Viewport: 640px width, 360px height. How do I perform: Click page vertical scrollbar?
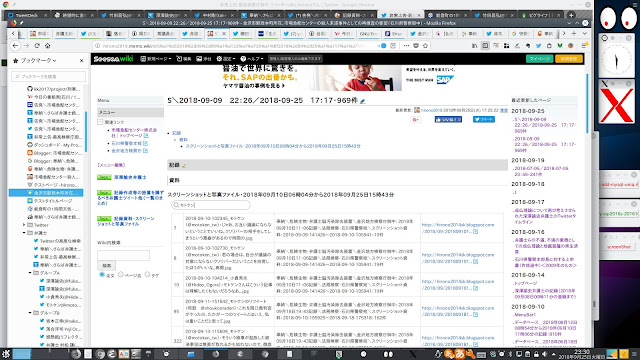point(587,104)
